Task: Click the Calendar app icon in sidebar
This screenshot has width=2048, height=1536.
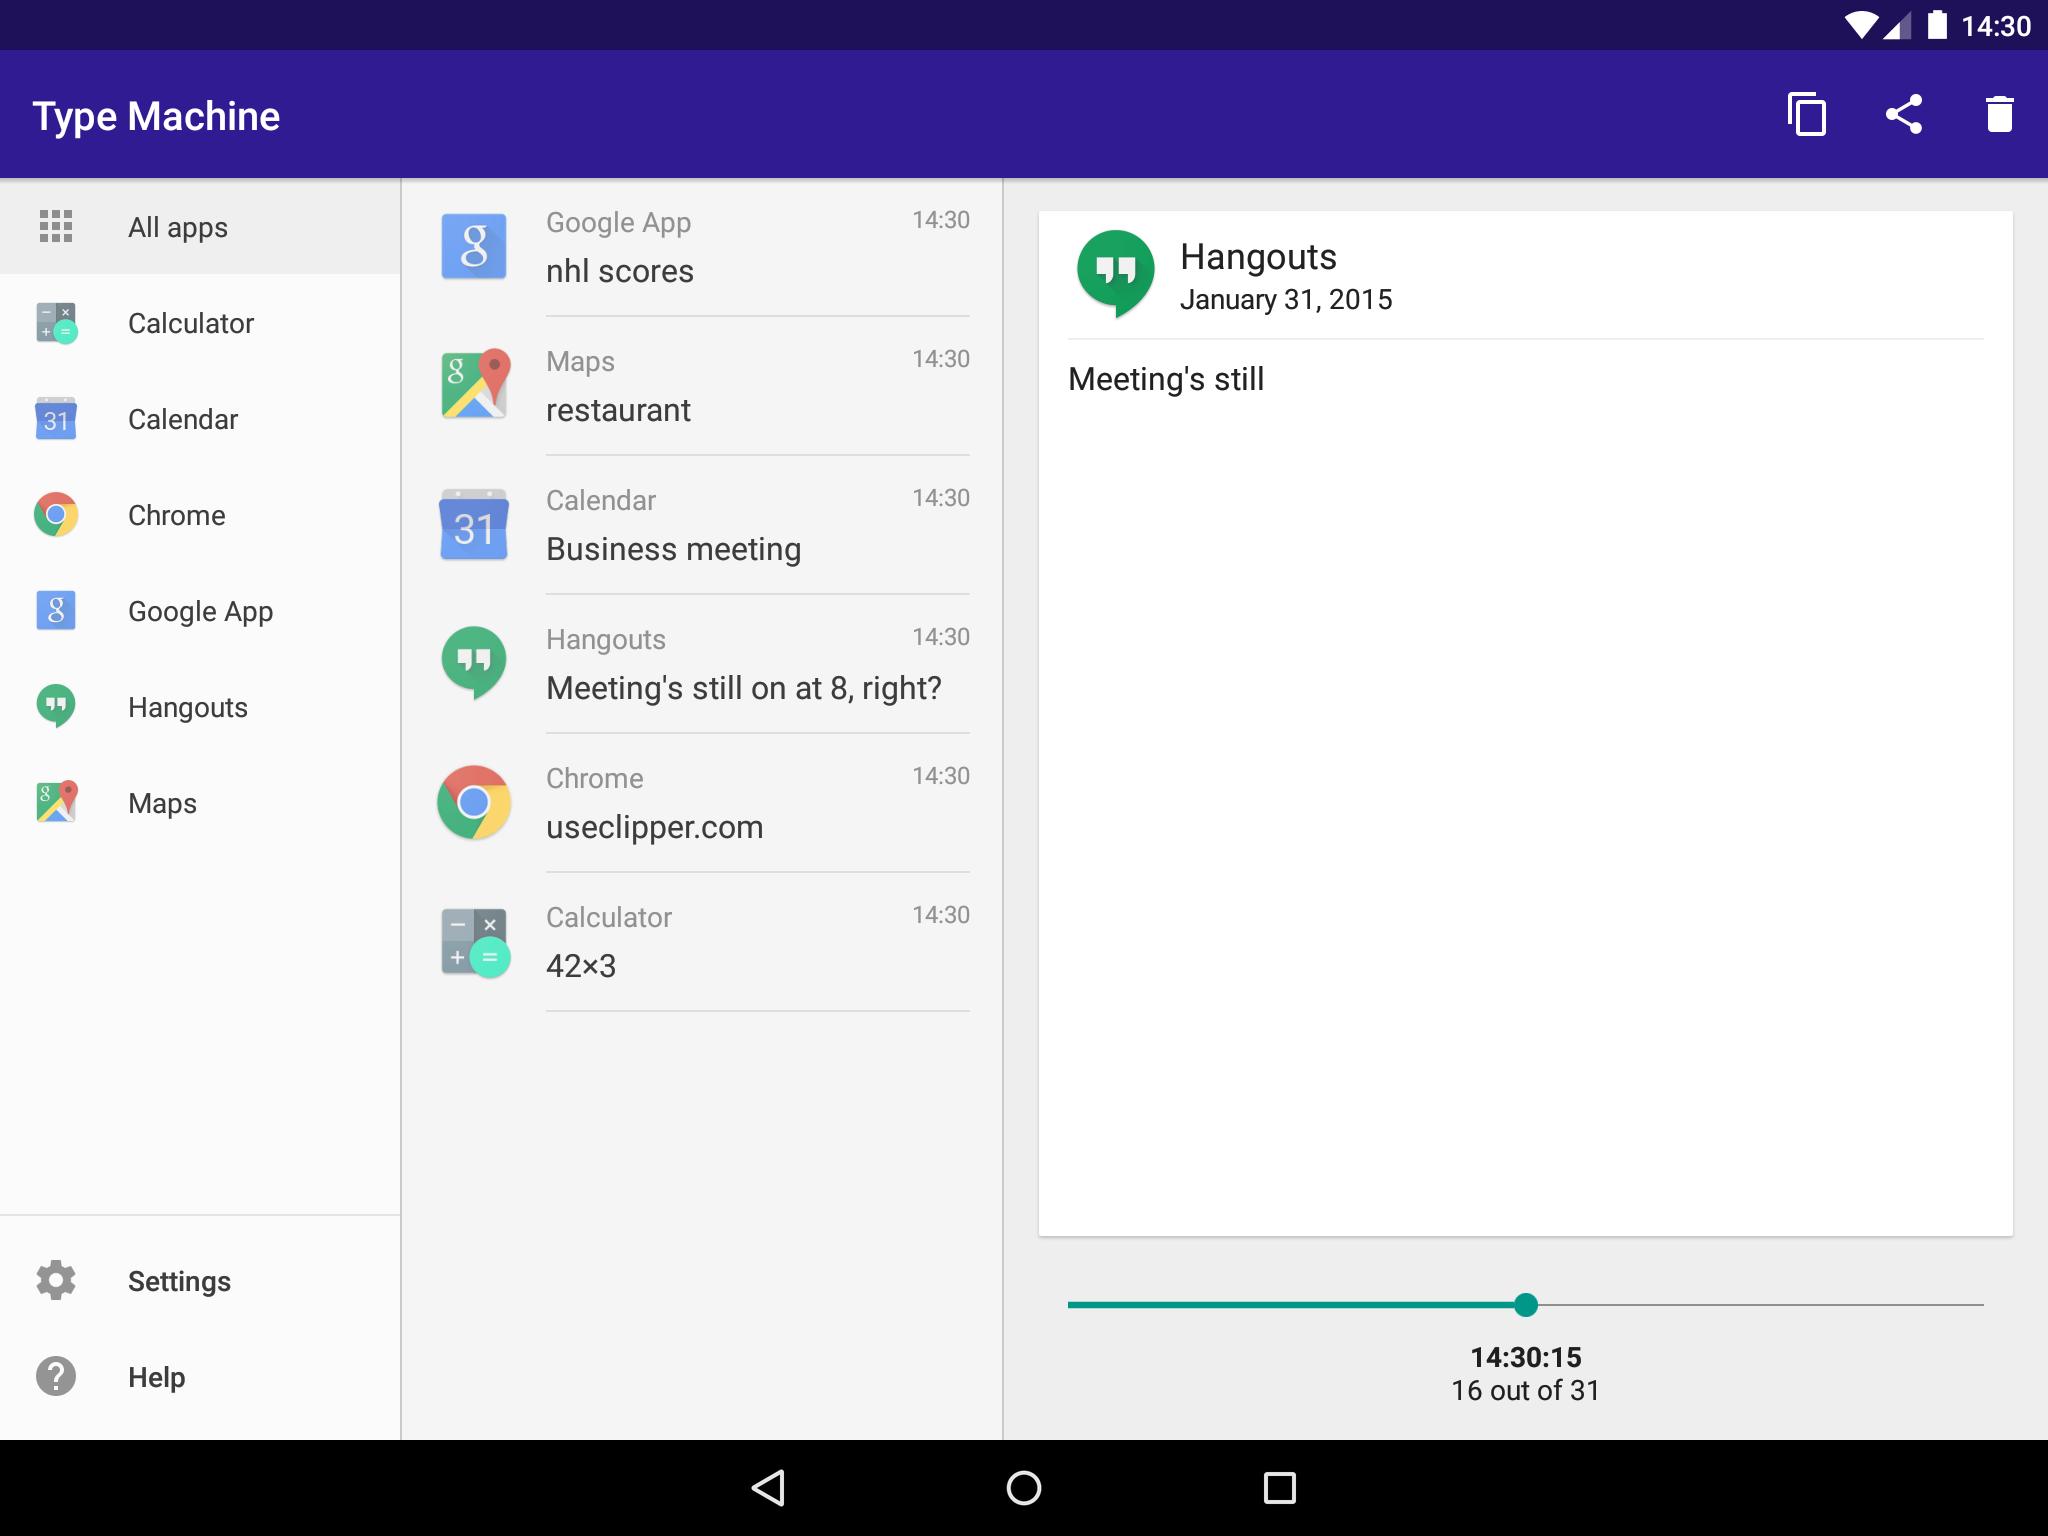Action: pos(55,418)
